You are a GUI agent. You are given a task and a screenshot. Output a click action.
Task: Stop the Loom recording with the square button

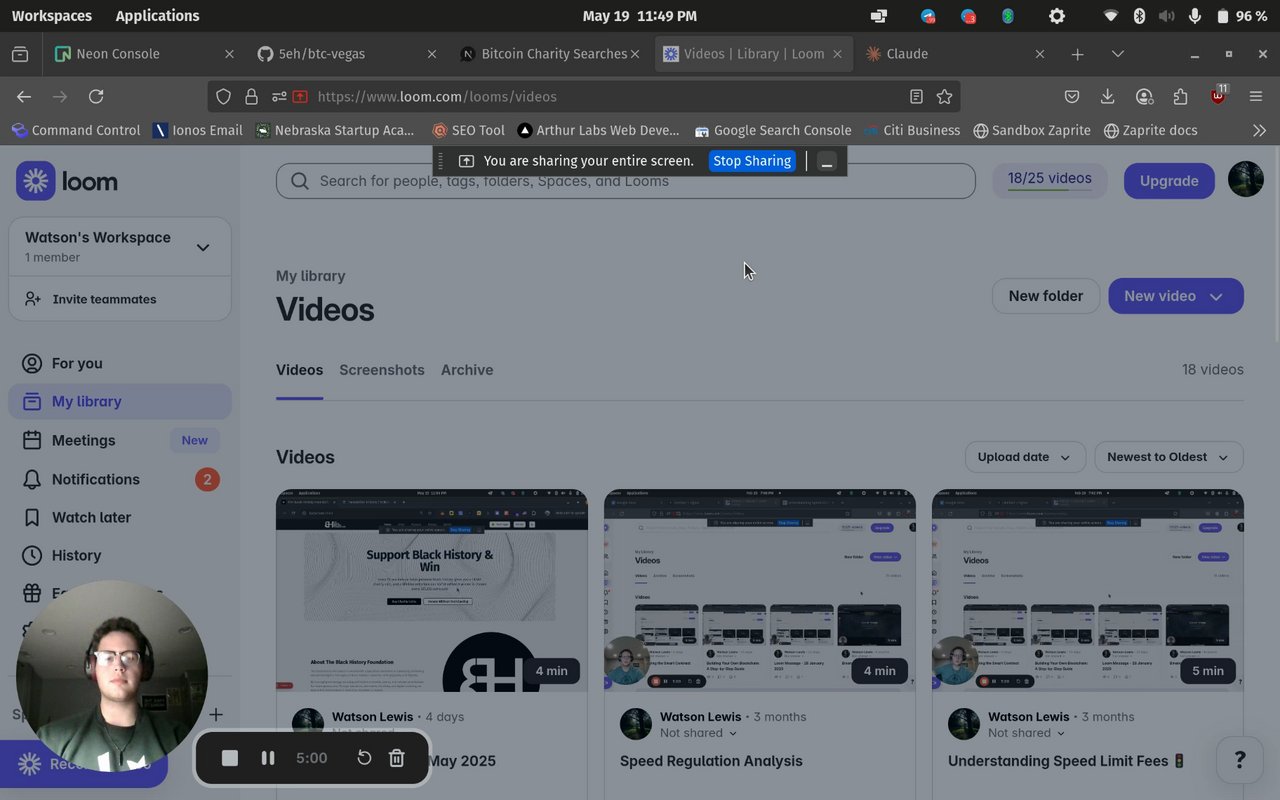point(230,758)
